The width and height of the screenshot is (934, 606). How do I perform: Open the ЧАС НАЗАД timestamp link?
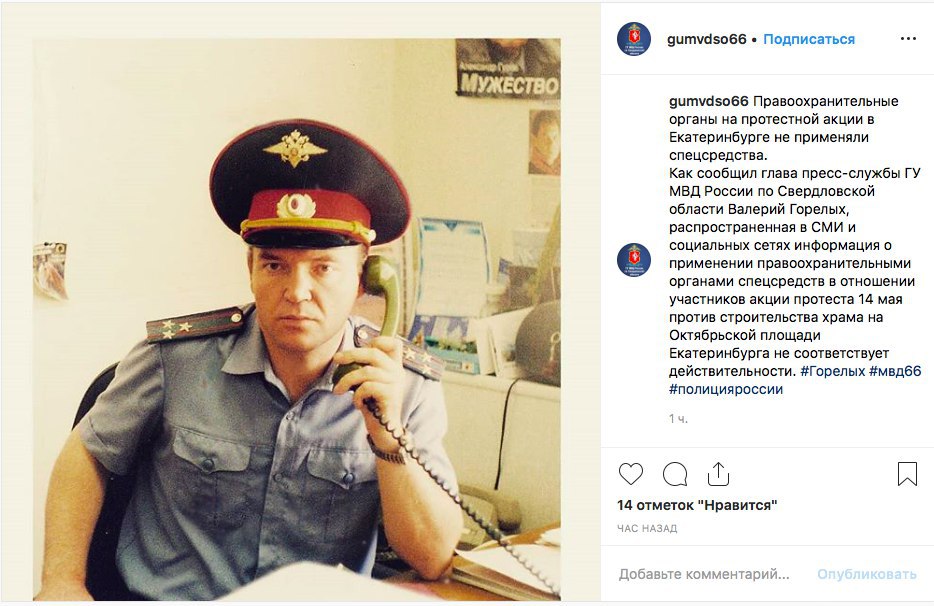pyautogui.click(x=647, y=529)
